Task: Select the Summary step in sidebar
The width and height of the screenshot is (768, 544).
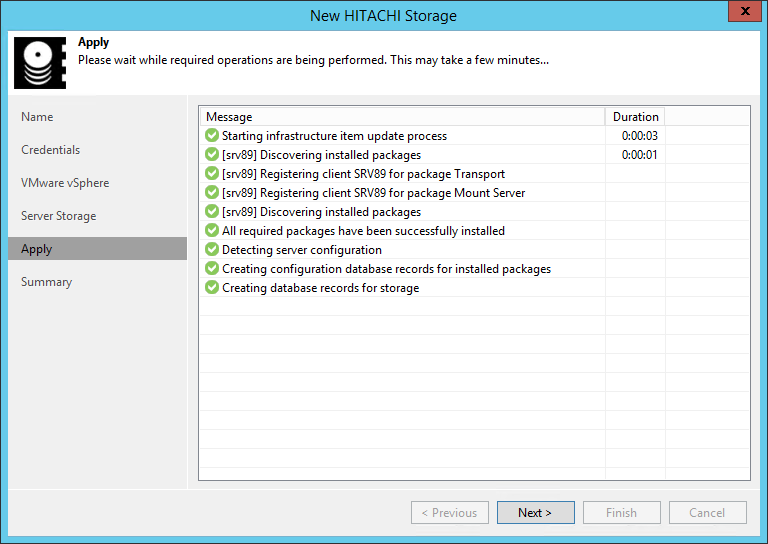Action: (x=46, y=282)
